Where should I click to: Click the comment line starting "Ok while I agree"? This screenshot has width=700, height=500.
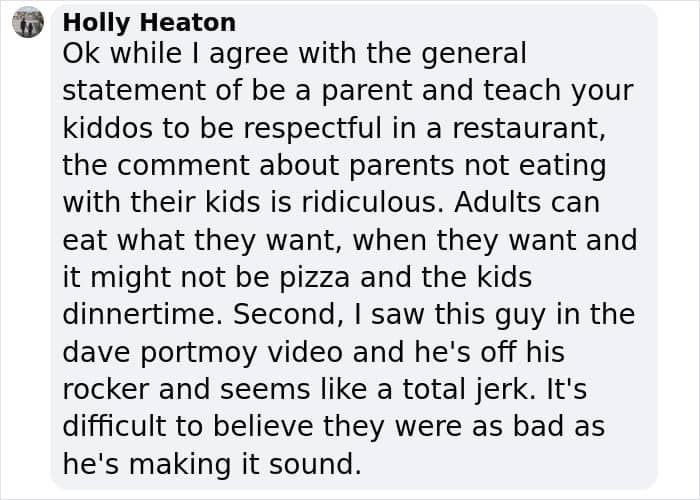(295, 54)
